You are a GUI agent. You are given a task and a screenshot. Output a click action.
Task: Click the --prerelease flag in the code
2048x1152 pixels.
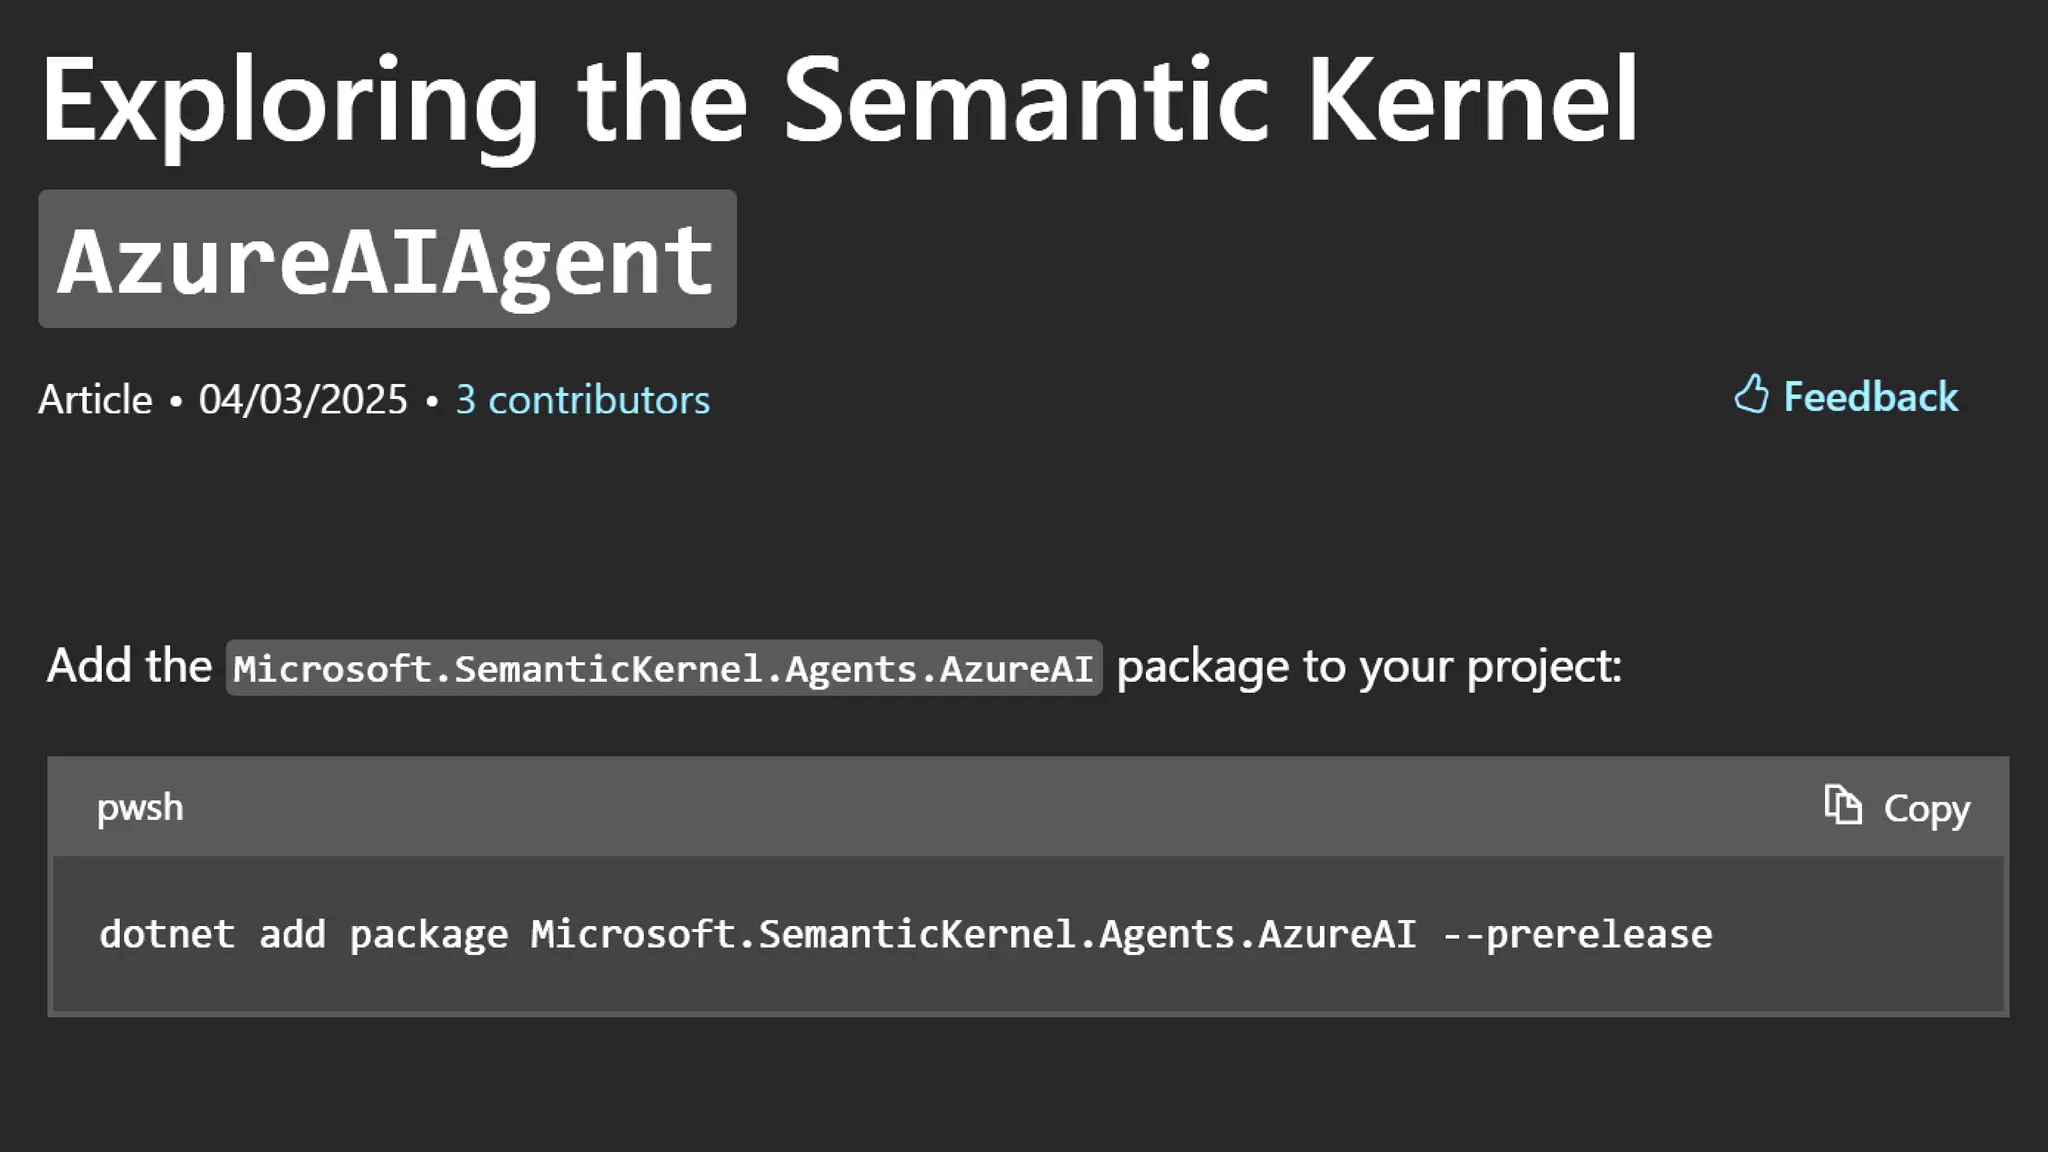point(1577,934)
